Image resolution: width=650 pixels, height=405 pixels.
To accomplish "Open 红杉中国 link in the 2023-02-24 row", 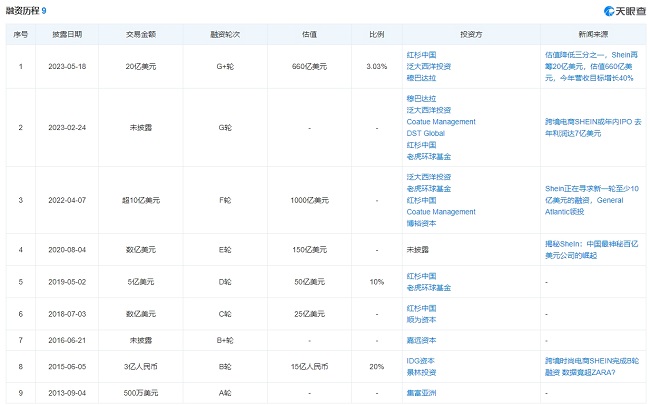I will (x=421, y=145).
